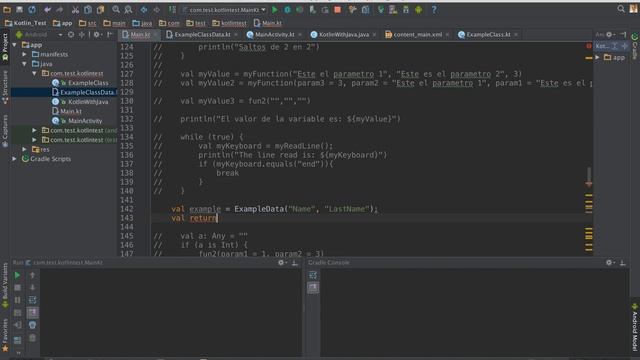The height and width of the screenshot is (360, 640).
Task: Click the kotlintest breadcrumb folder
Action: pos(229,23)
